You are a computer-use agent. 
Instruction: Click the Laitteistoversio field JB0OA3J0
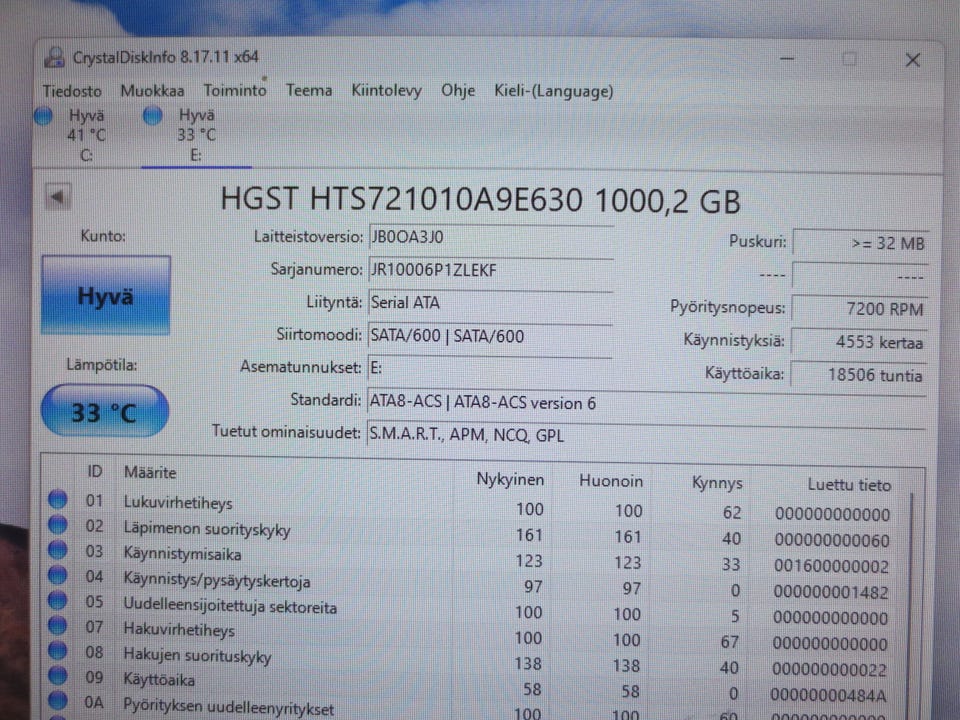[490, 237]
